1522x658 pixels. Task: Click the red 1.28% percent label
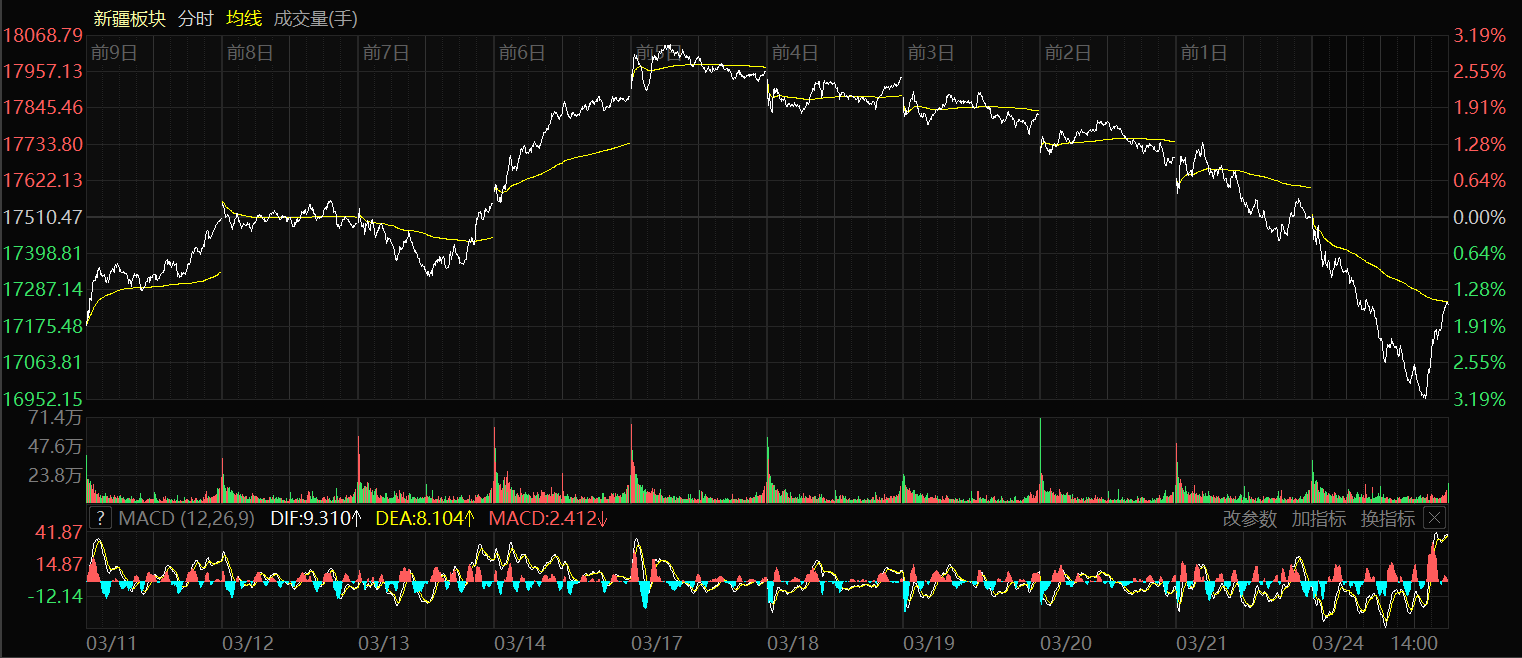(x=1479, y=144)
